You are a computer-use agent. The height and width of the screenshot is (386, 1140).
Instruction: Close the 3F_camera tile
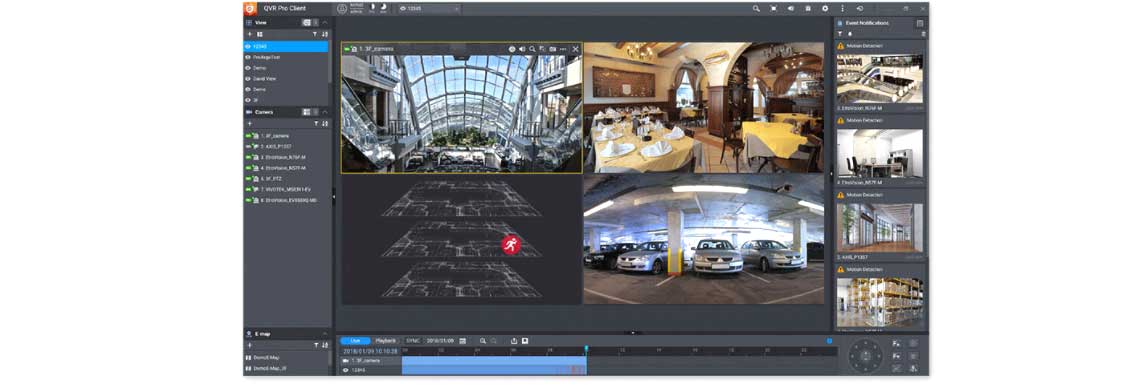pyautogui.click(x=575, y=49)
